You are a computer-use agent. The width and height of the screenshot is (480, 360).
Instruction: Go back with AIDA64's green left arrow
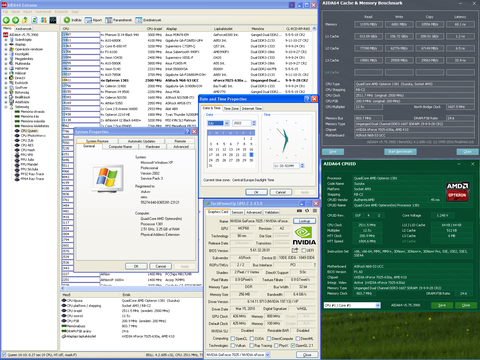6,20
